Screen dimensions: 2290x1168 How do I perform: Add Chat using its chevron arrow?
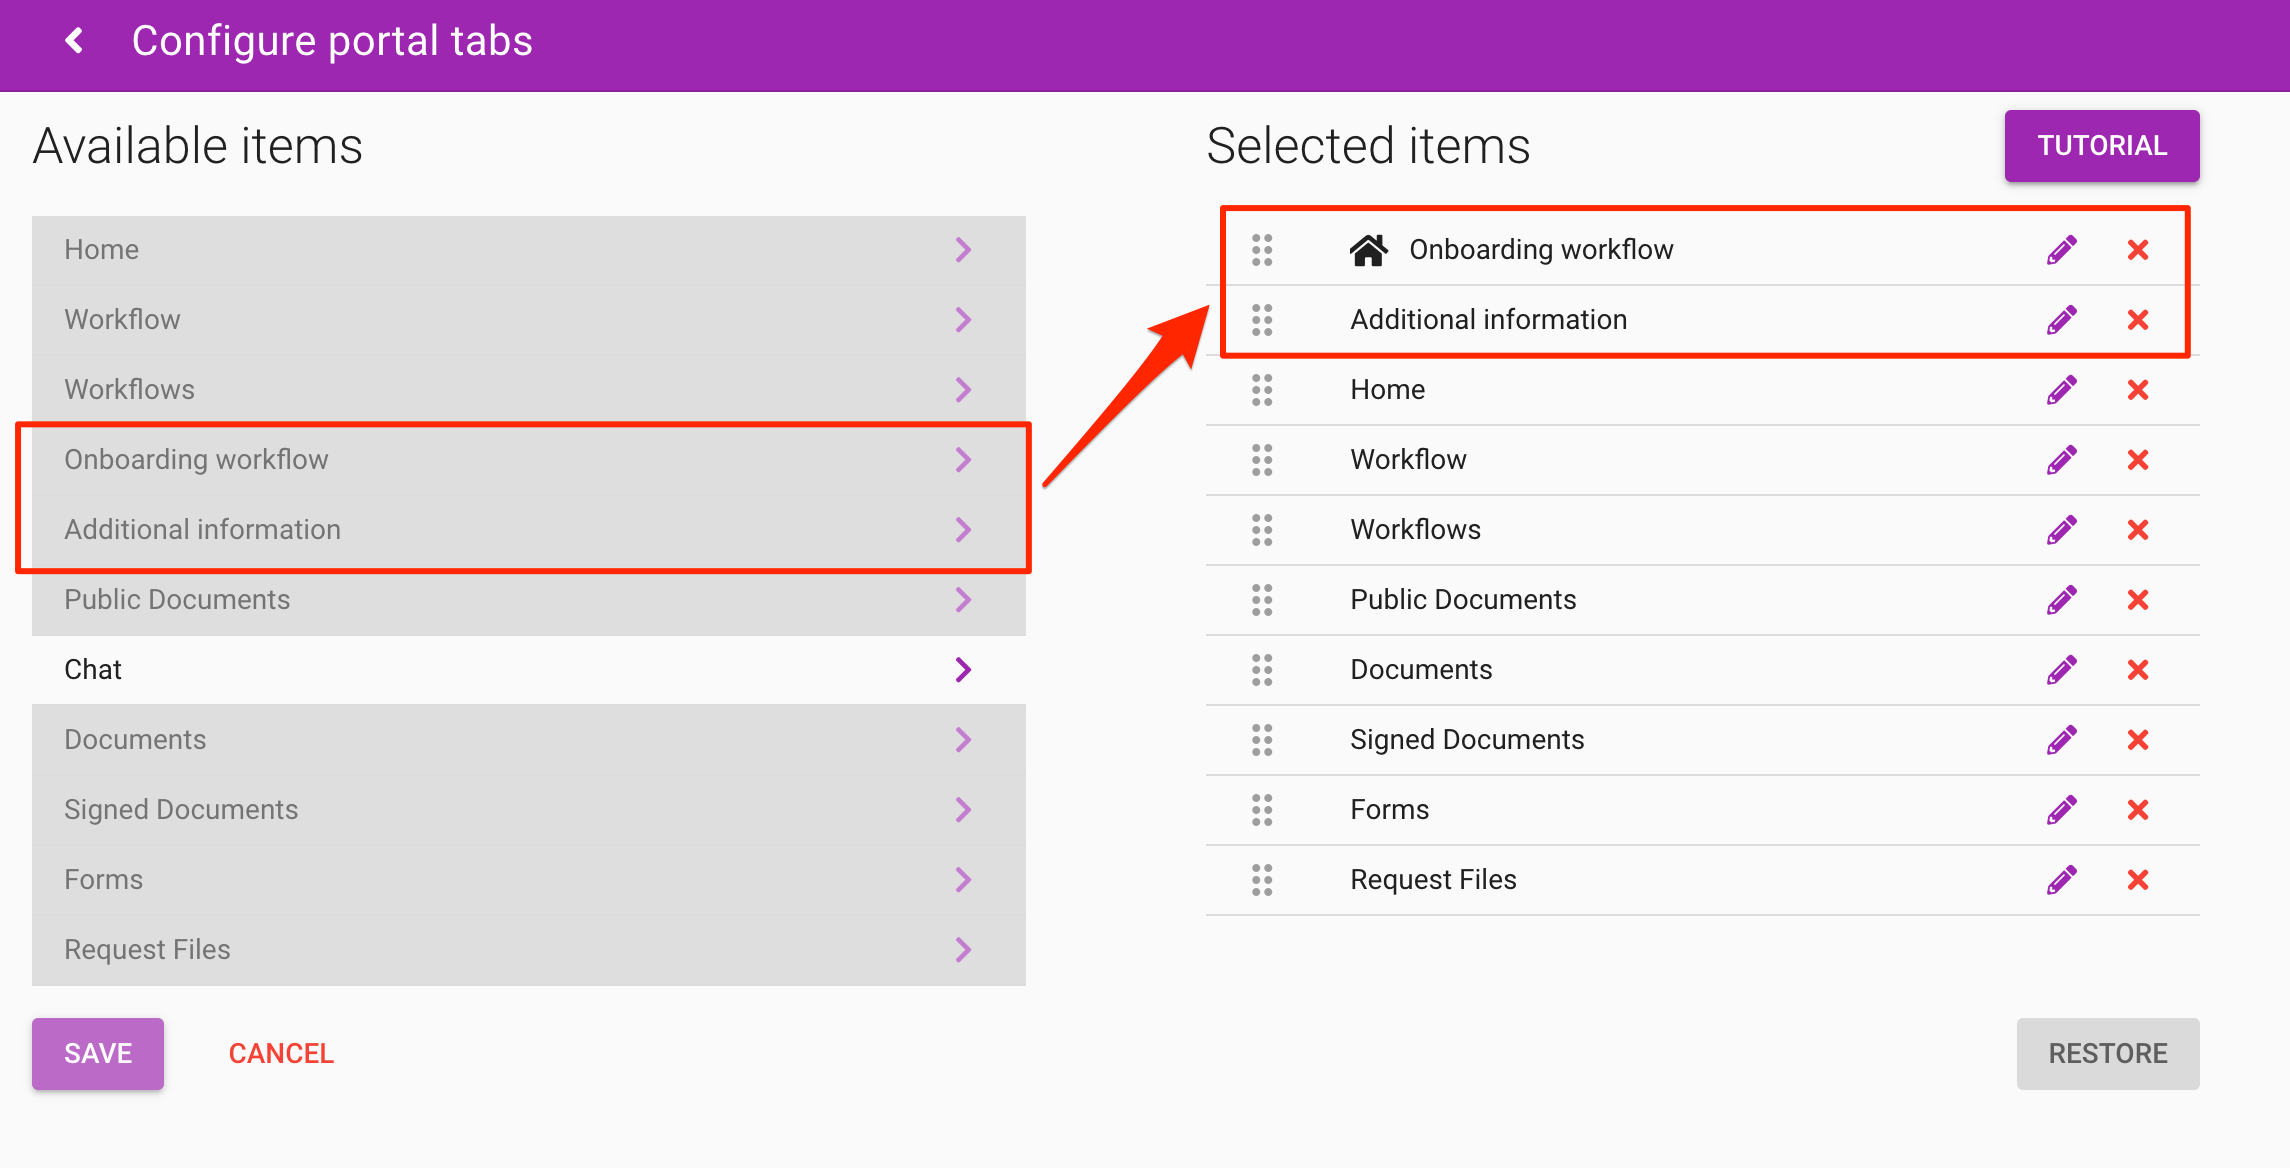[963, 670]
